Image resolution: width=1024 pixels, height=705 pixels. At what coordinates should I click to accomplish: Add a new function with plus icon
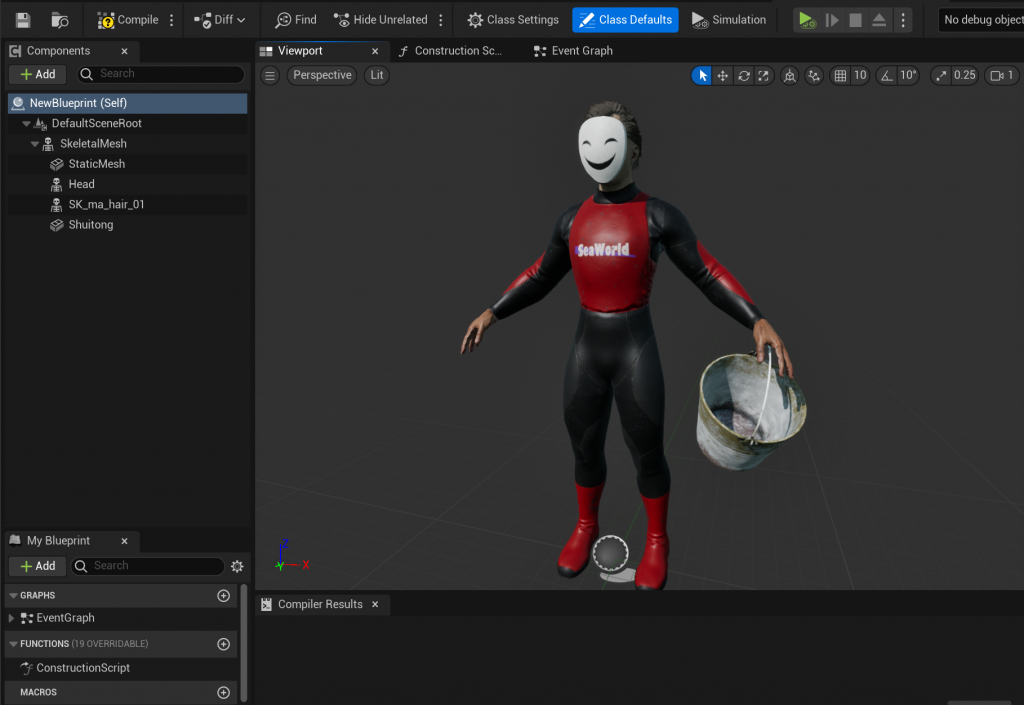(x=223, y=644)
